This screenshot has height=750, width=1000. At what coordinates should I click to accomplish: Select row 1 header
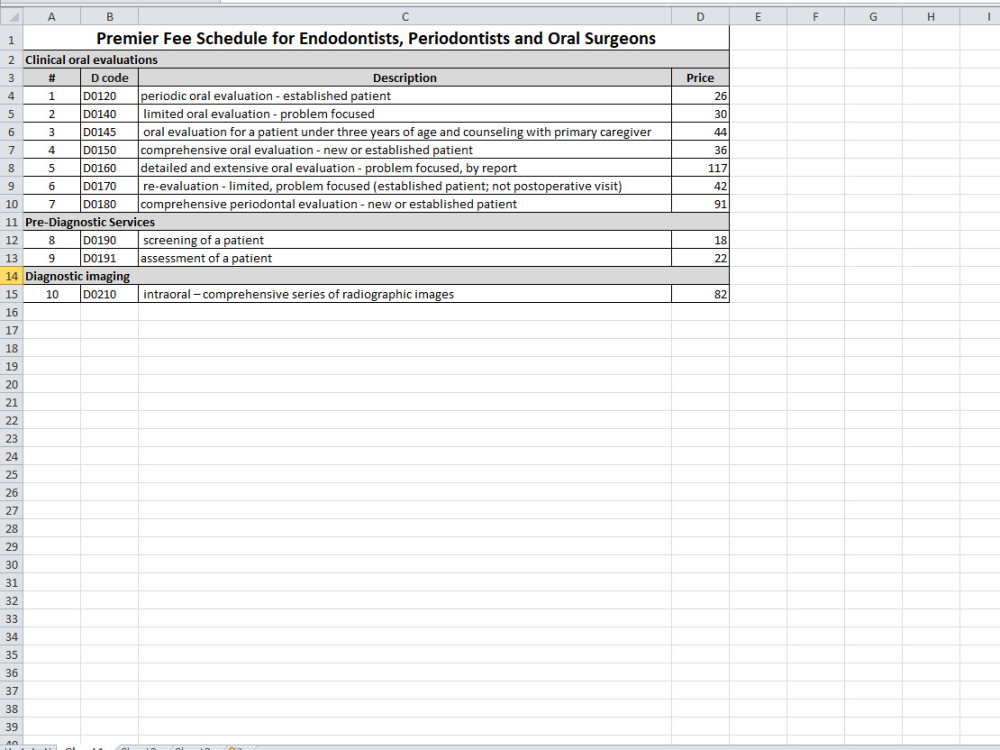pos(11,38)
